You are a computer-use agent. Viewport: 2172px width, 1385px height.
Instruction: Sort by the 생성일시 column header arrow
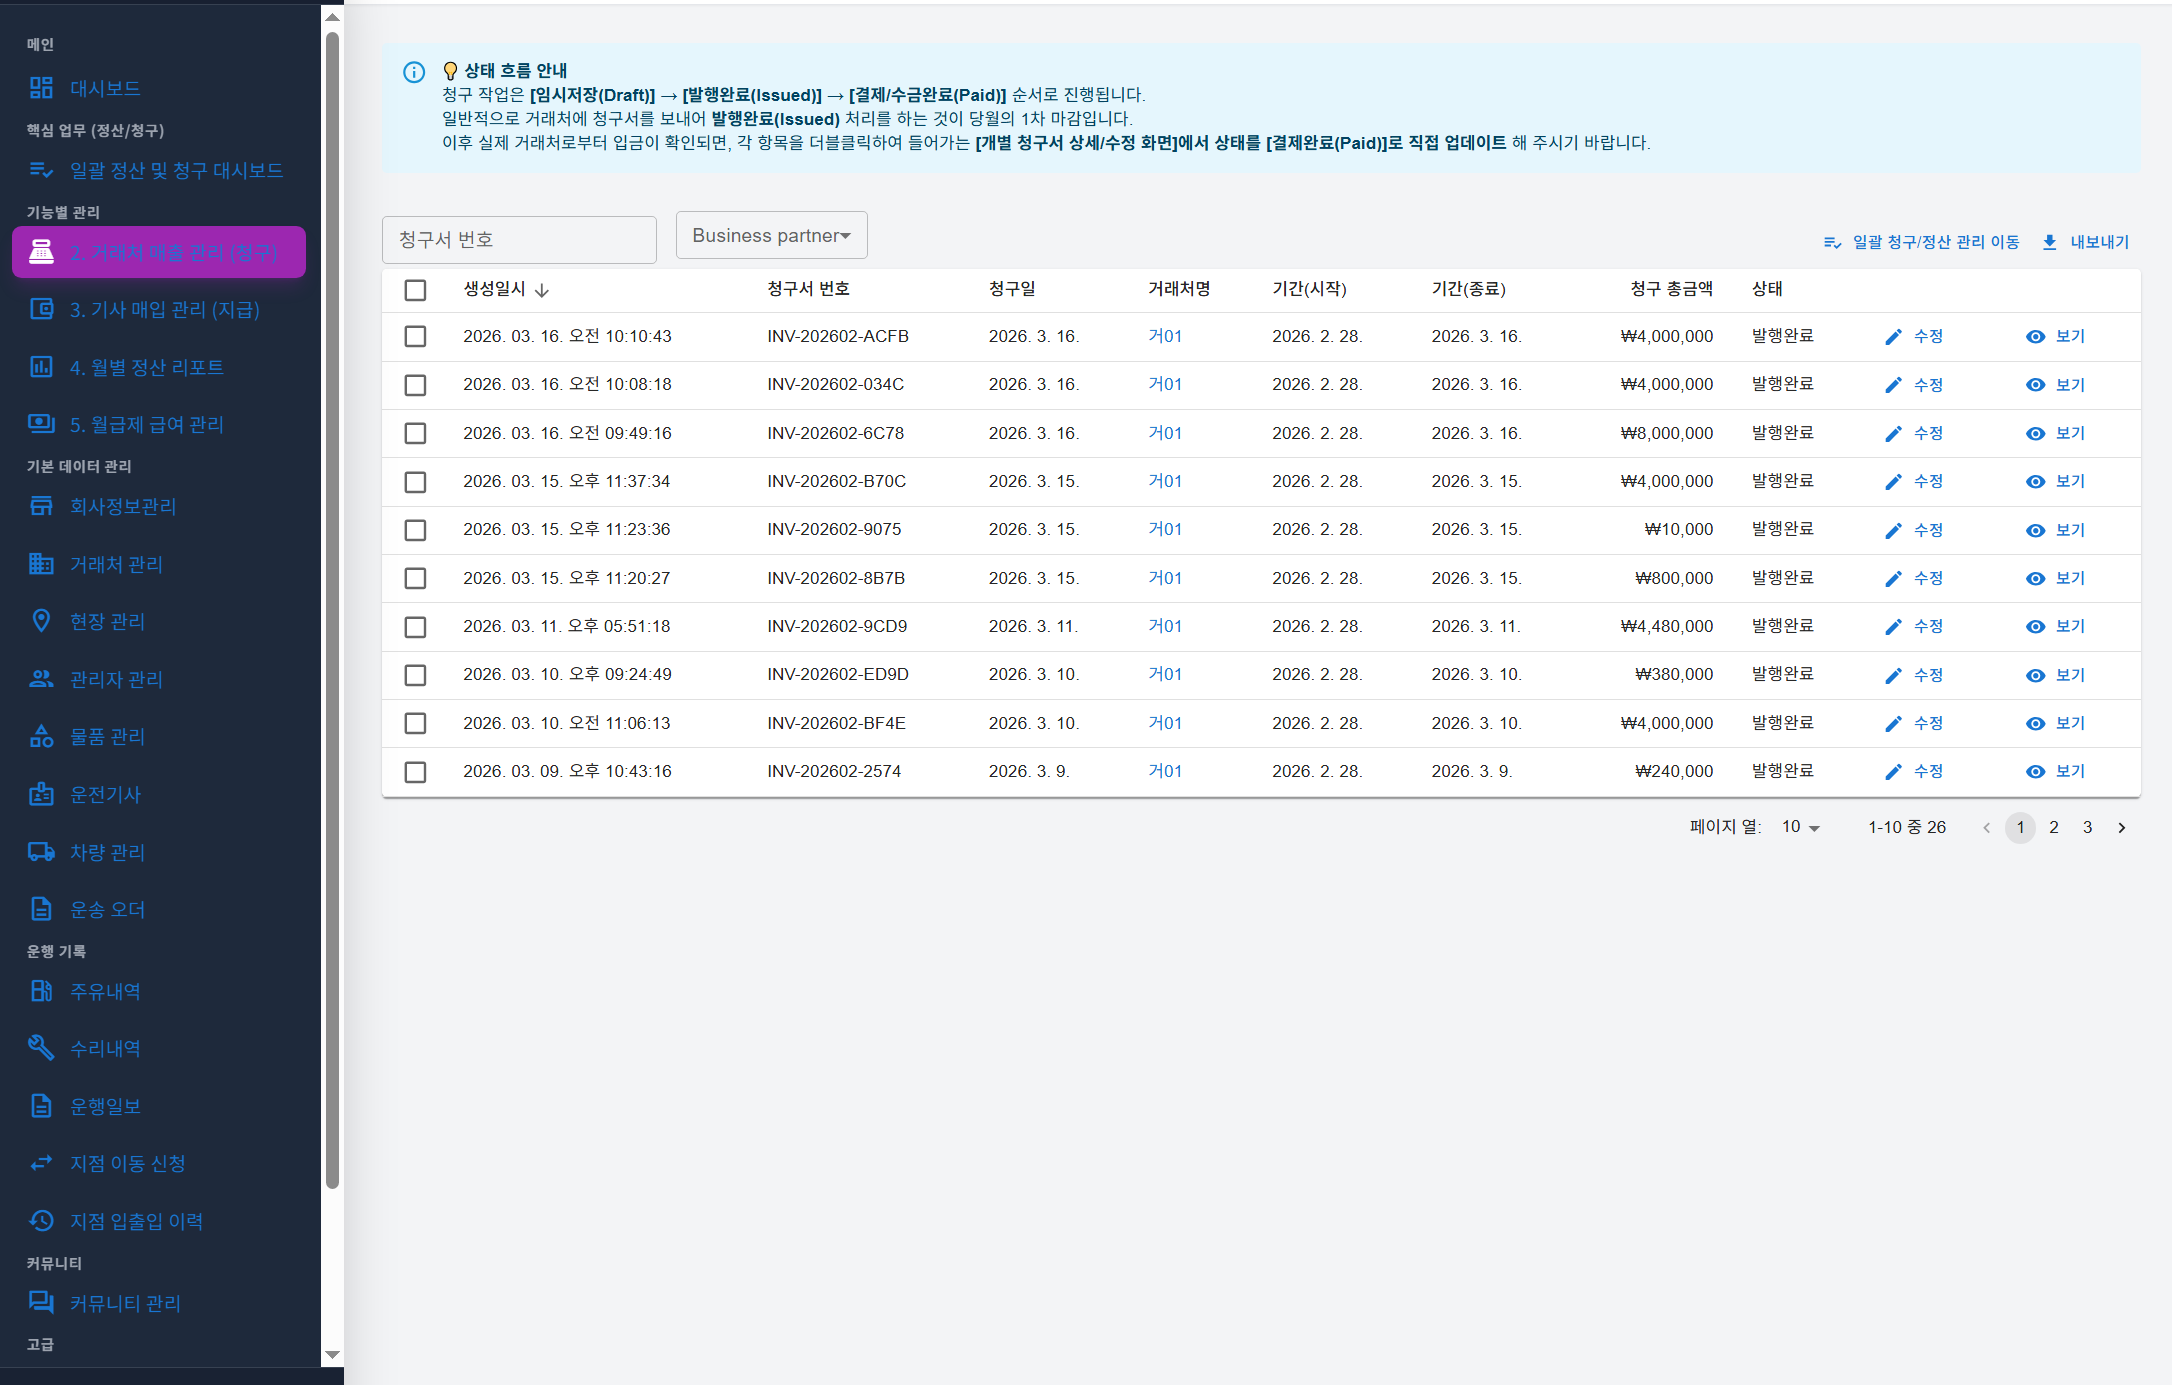[x=542, y=290]
